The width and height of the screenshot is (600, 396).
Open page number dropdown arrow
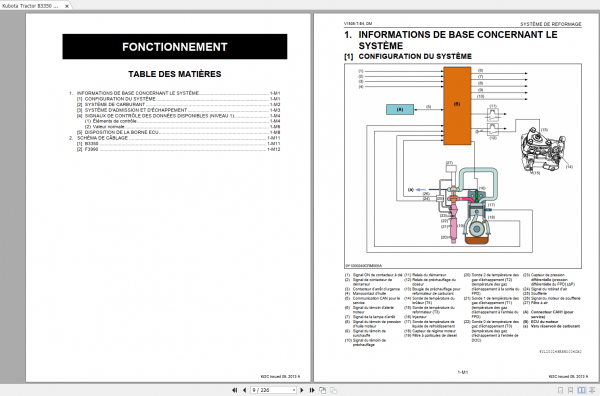(294, 390)
